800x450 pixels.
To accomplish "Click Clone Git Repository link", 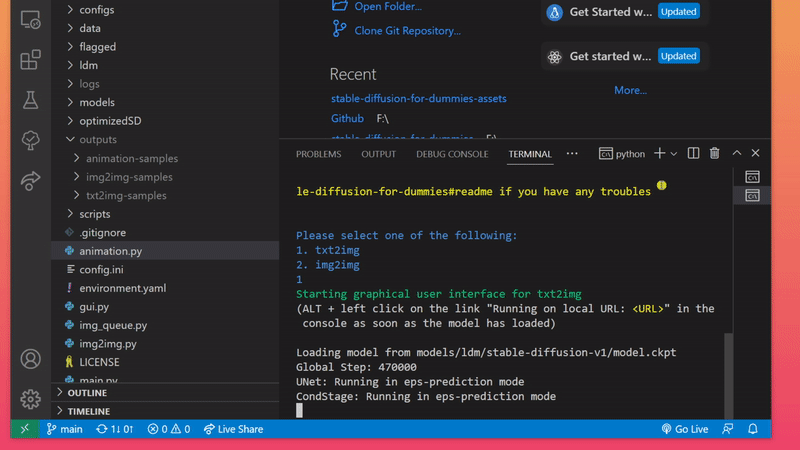I will [408, 31].
